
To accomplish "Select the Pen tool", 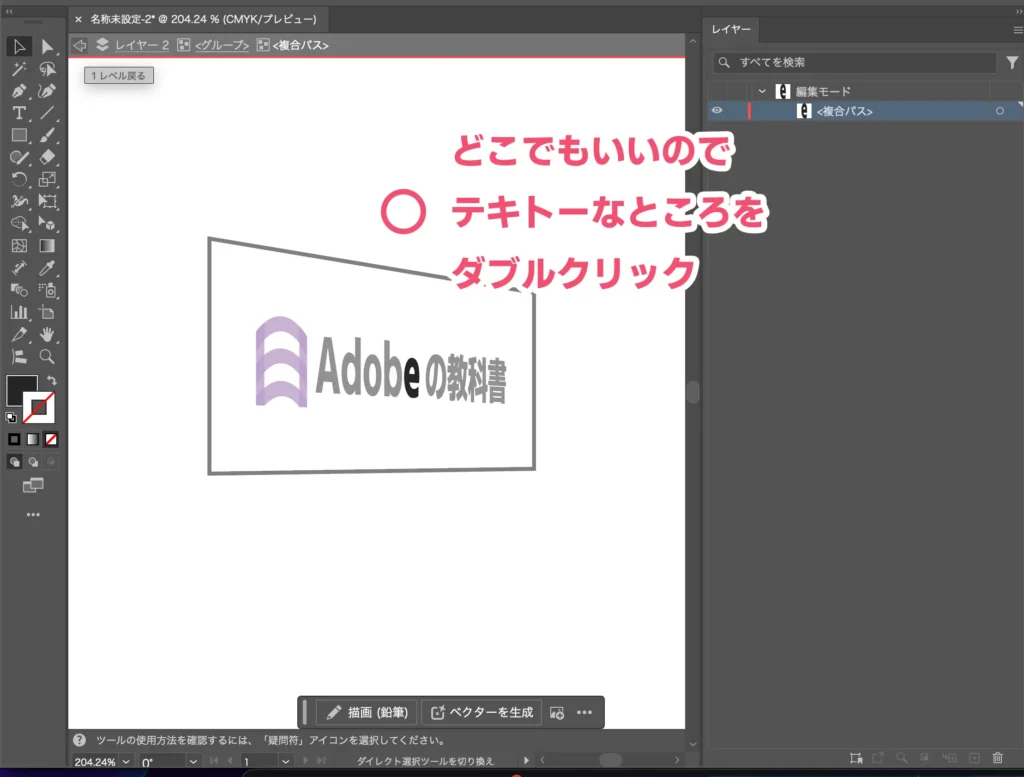I will [19, 91].
